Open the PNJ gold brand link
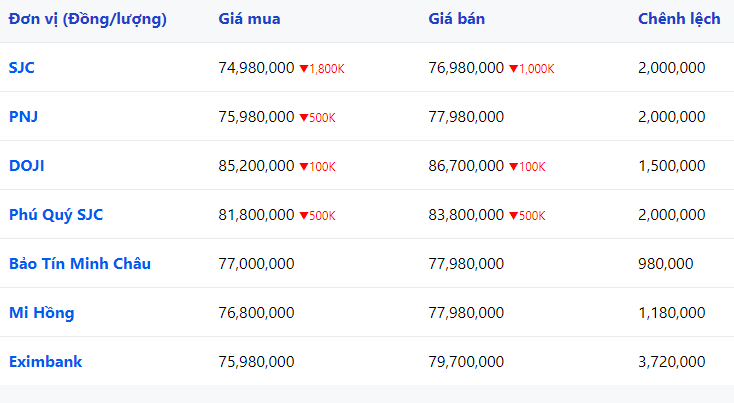The width and height of the screenshot is (734, 403). 23,117
